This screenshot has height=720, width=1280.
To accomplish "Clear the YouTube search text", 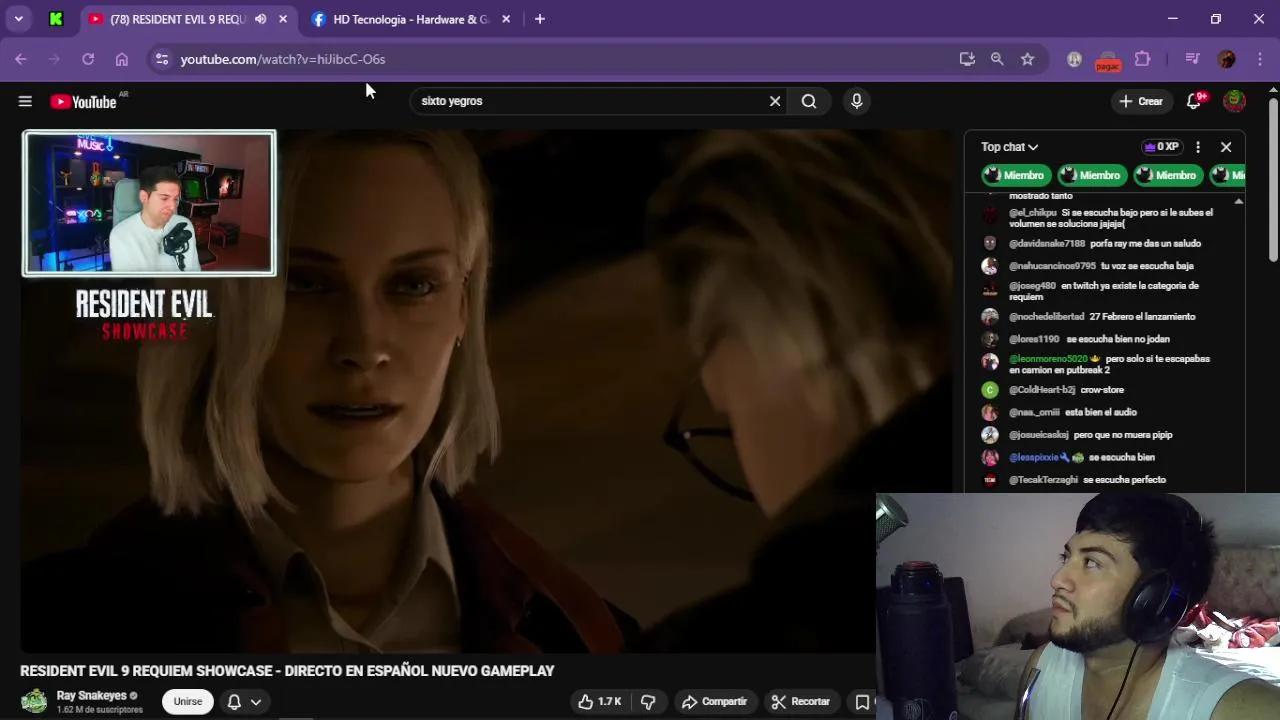I will pyautogui.click(x=775, y=101).
